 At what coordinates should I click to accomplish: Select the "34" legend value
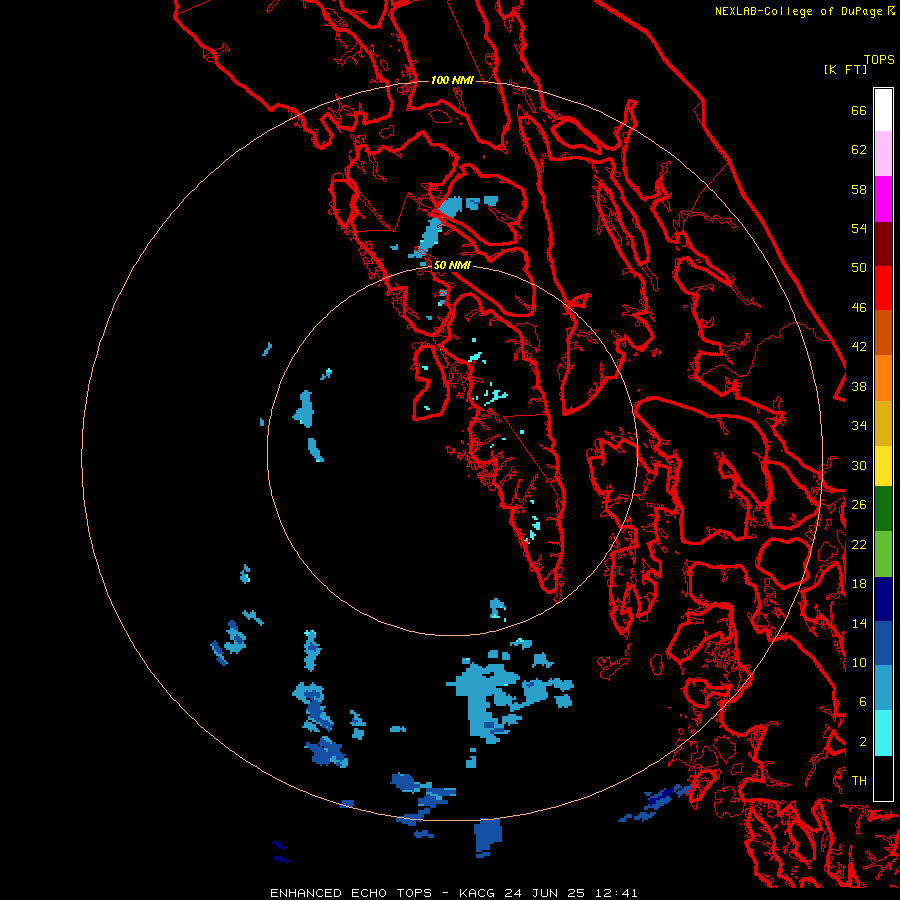tap(859, 426)
